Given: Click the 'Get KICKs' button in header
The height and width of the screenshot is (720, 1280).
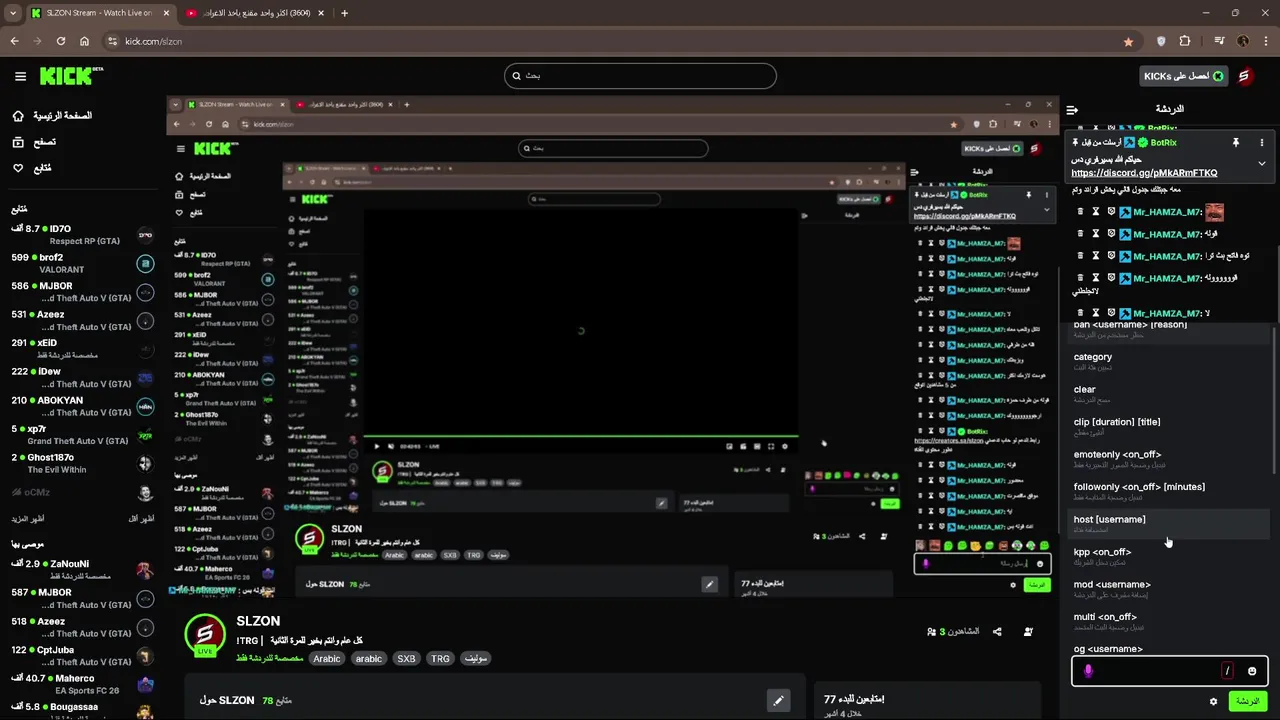Looking at the screenshot, I should tap(1185, 76).
